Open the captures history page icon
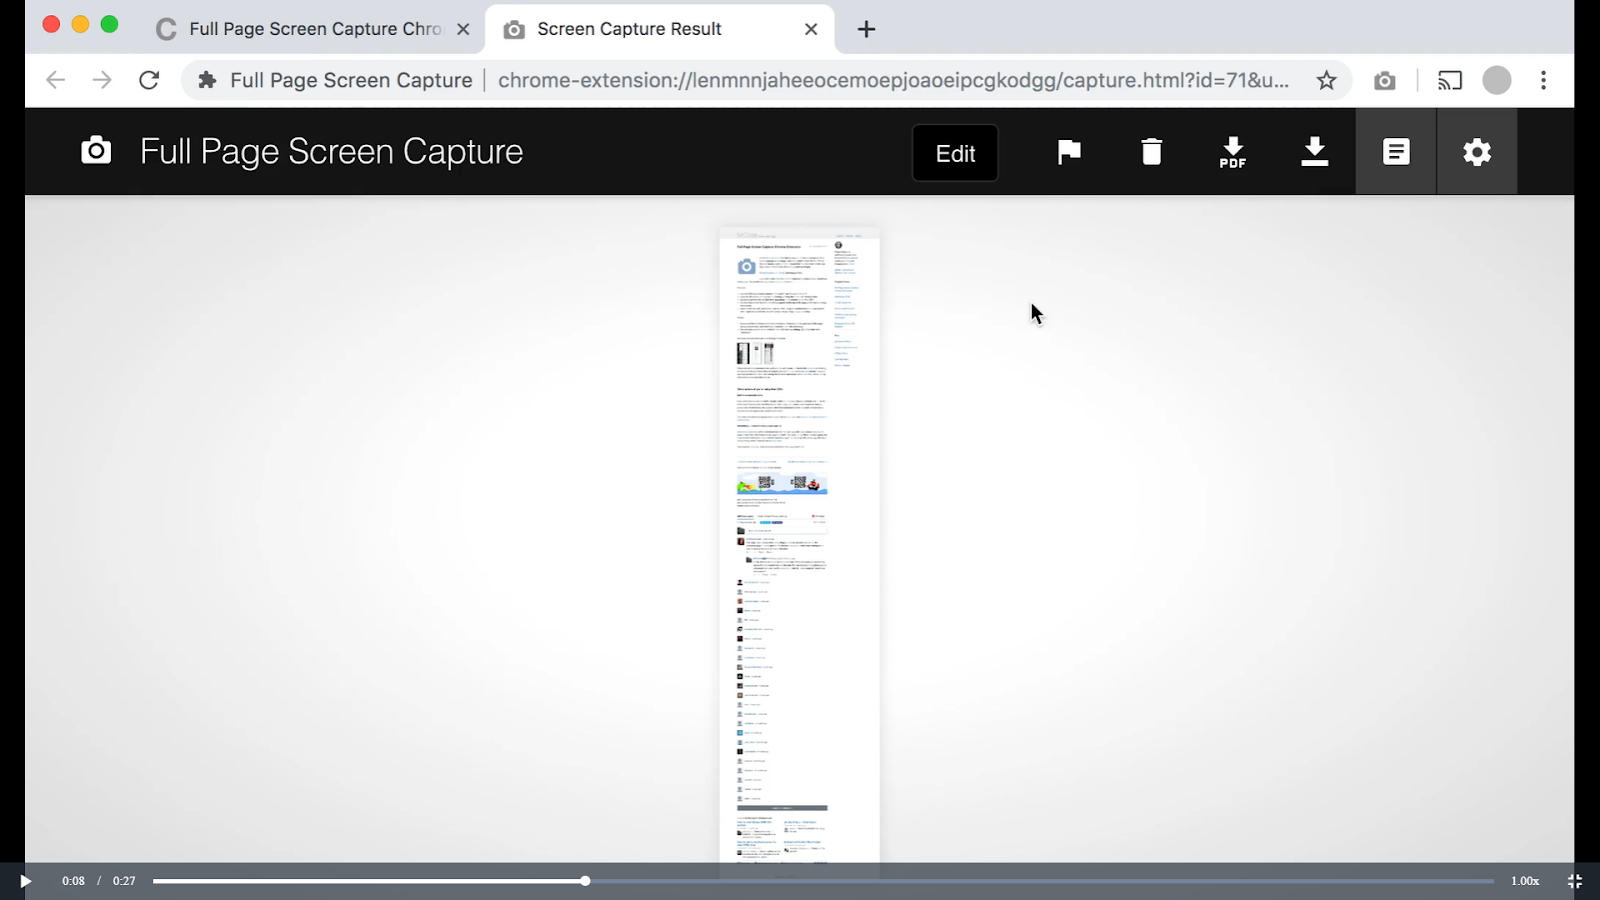The width and height of the screenshot is (1600, 900). (1396, 152)
